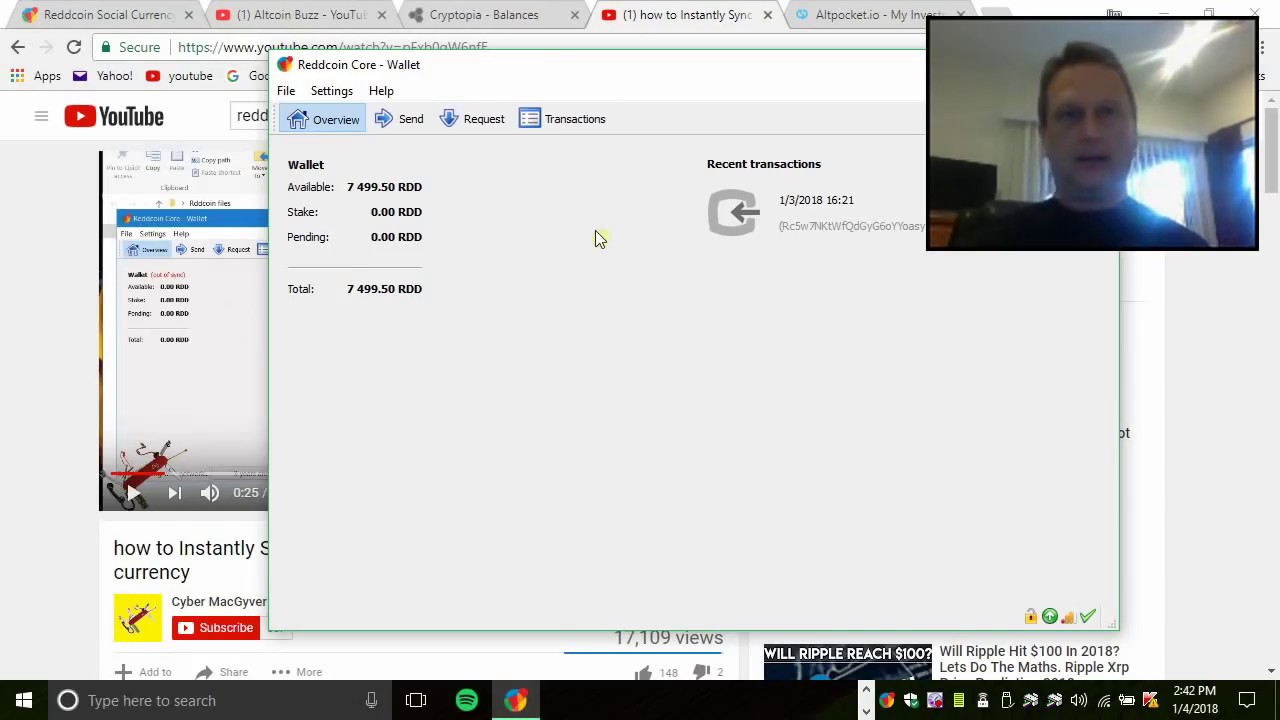The image size is (1280, 720).
Task: Skip to next YouTube video
Action: [174, 493]
